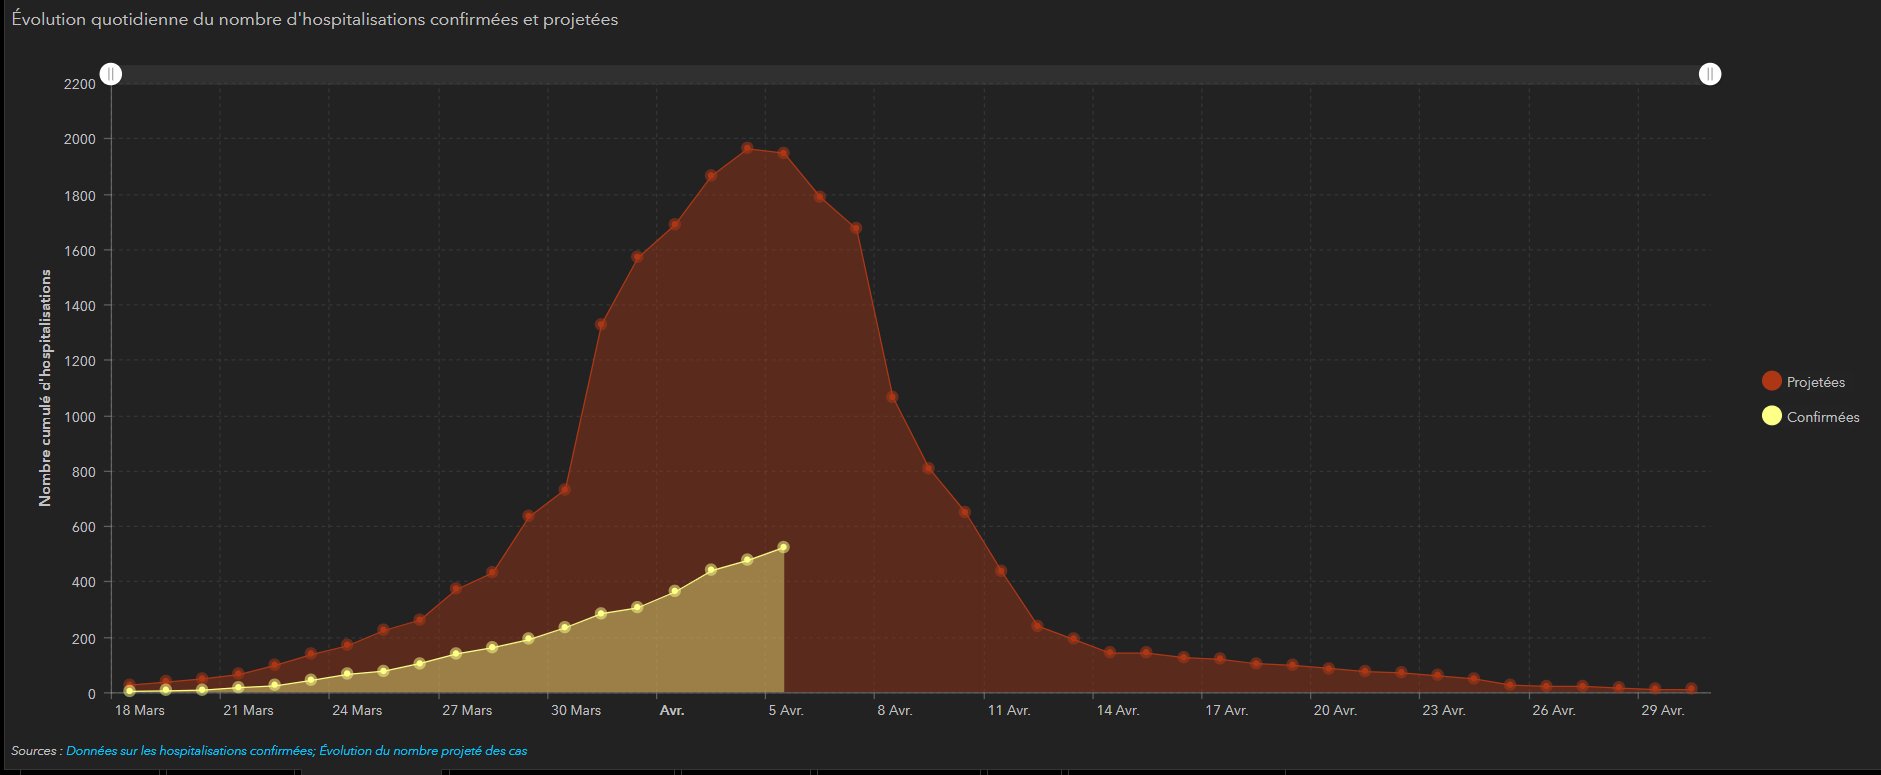Viewport: 1881px width, 775px height.
Task: Open Évolution du nombre projeté des cas link
Action: pos(423,751)
